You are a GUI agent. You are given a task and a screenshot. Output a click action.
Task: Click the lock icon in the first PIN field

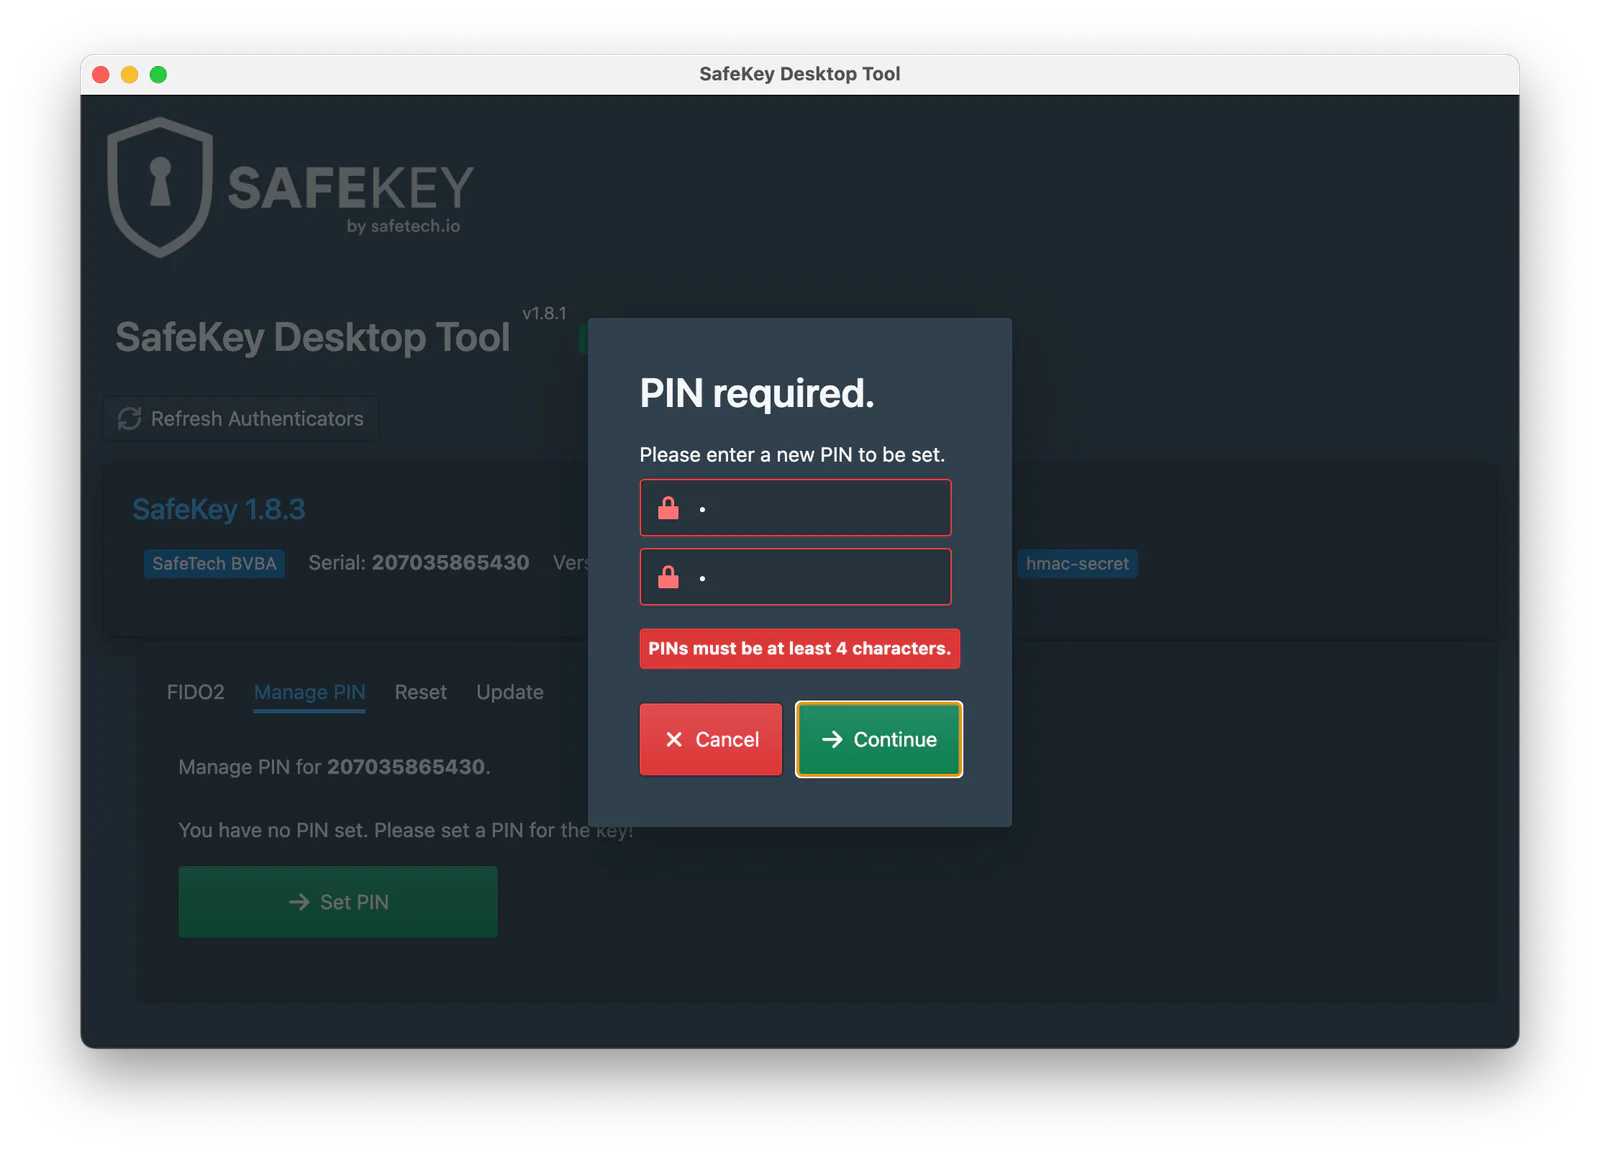point(668,509)
